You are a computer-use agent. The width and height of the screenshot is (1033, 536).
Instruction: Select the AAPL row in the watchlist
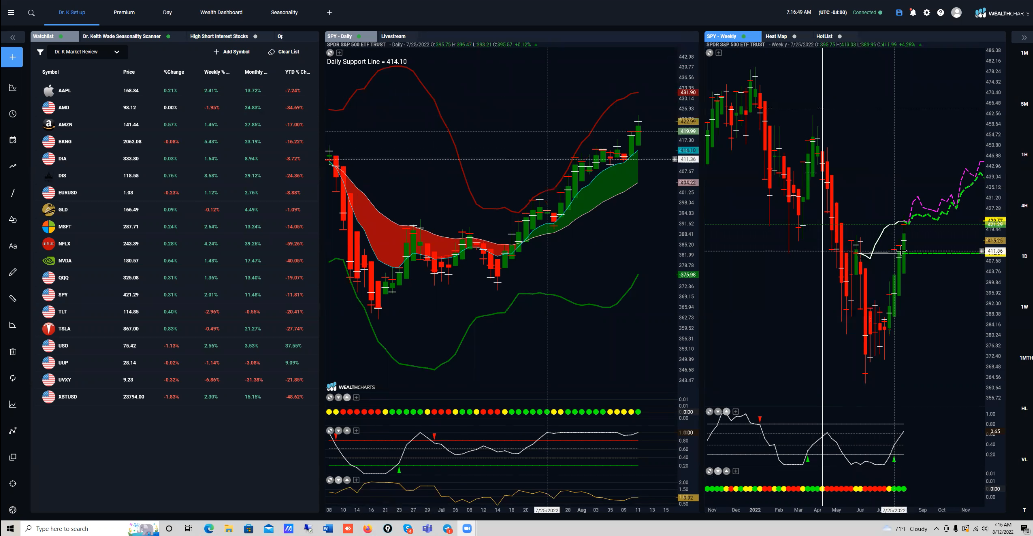175,90
